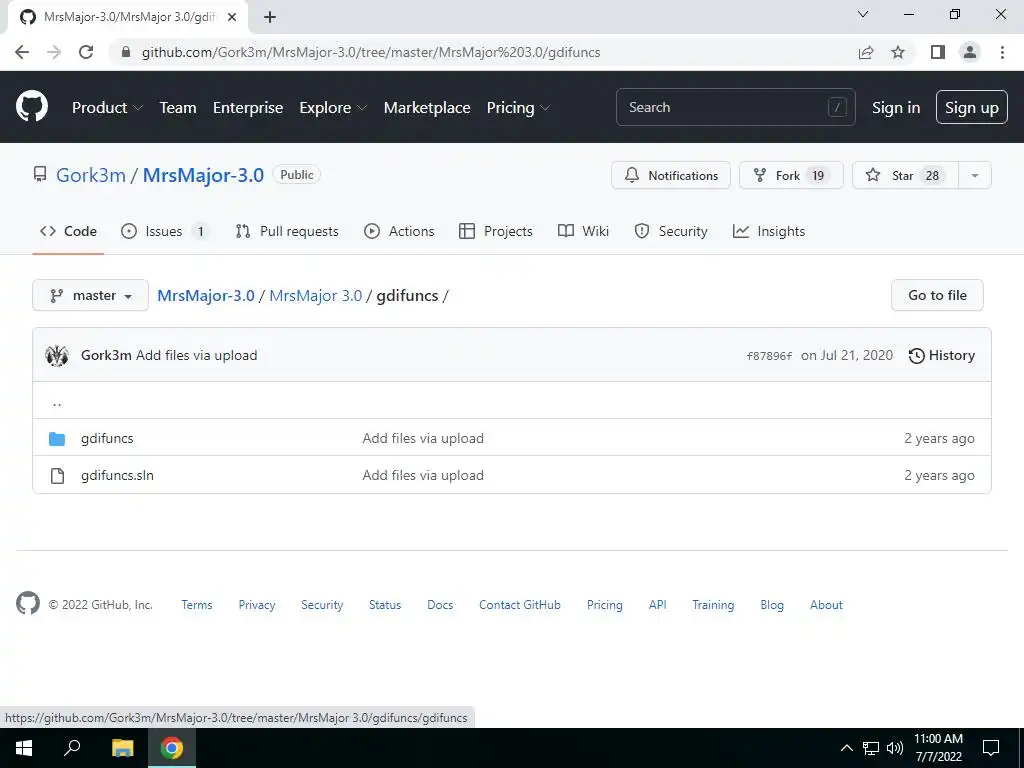Image resolution: width=1024 pixels, height=768 pixels.
Task: Open commit hash f87896f
Action: pos(769,356)
